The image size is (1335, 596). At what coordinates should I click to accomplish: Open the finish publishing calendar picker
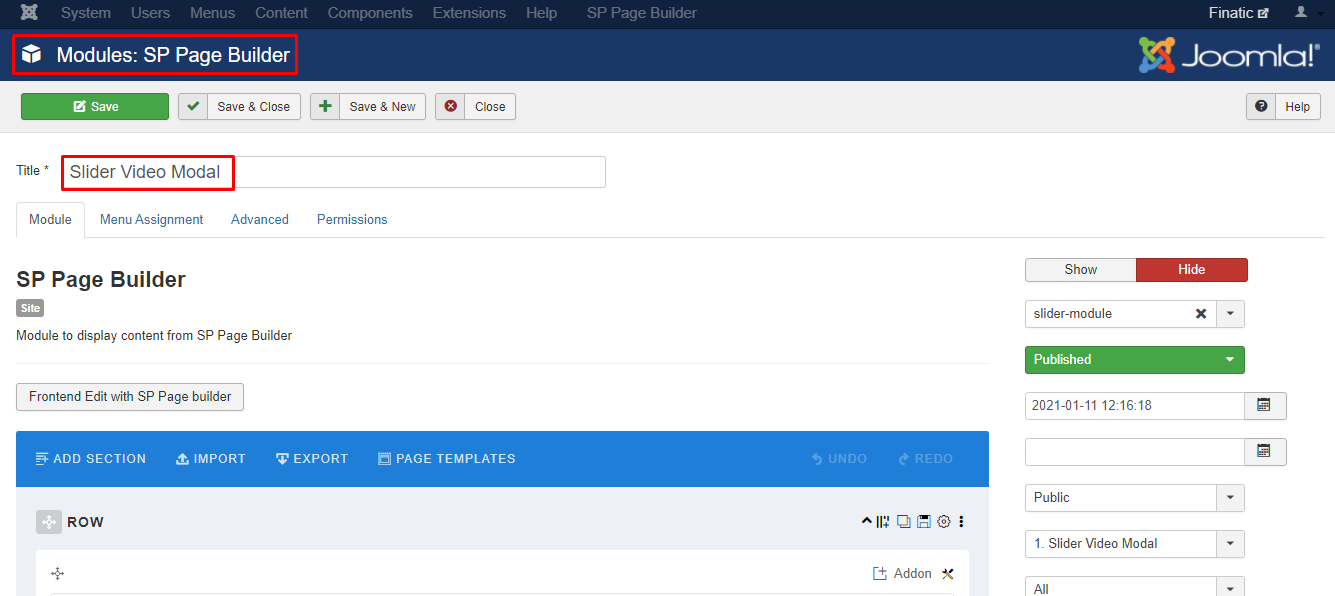click(x=1265, y=452)
